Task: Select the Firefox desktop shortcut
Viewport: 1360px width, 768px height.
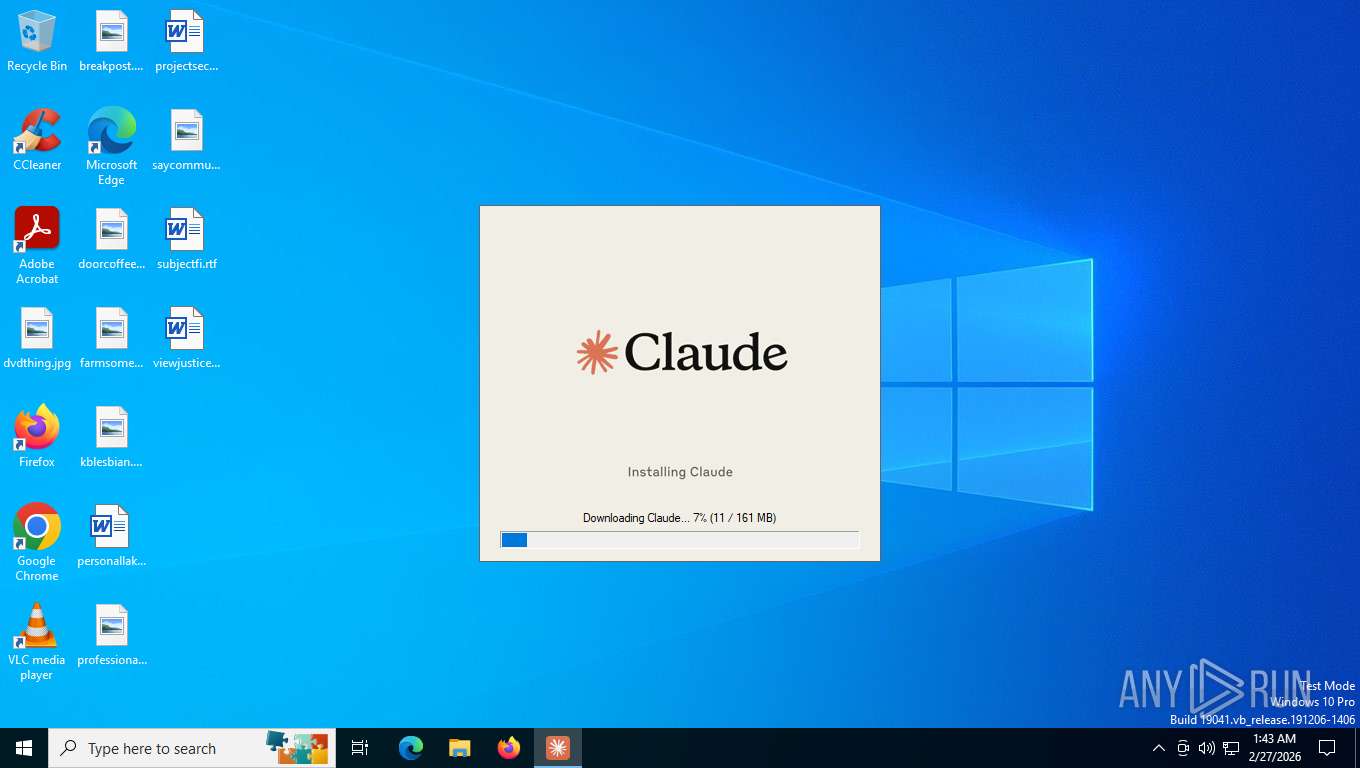Action: [37, 437]
